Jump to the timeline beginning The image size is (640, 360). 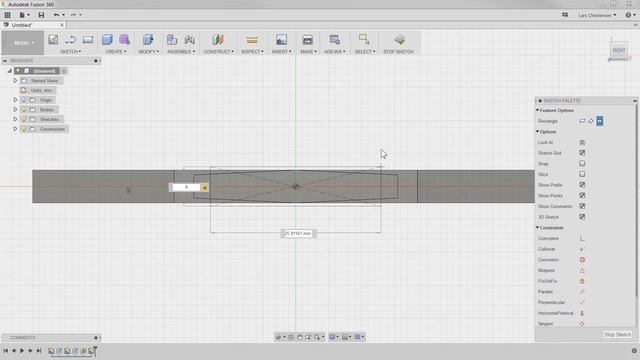[x=5, y=351]
